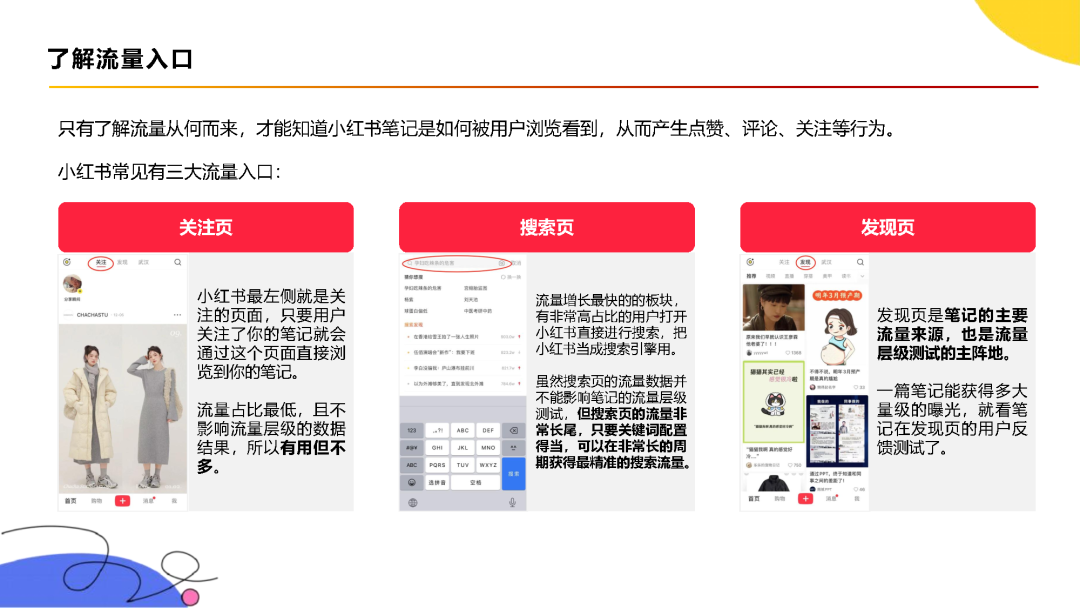Expand the category list chevron on the 发现页

coord(862,275)
